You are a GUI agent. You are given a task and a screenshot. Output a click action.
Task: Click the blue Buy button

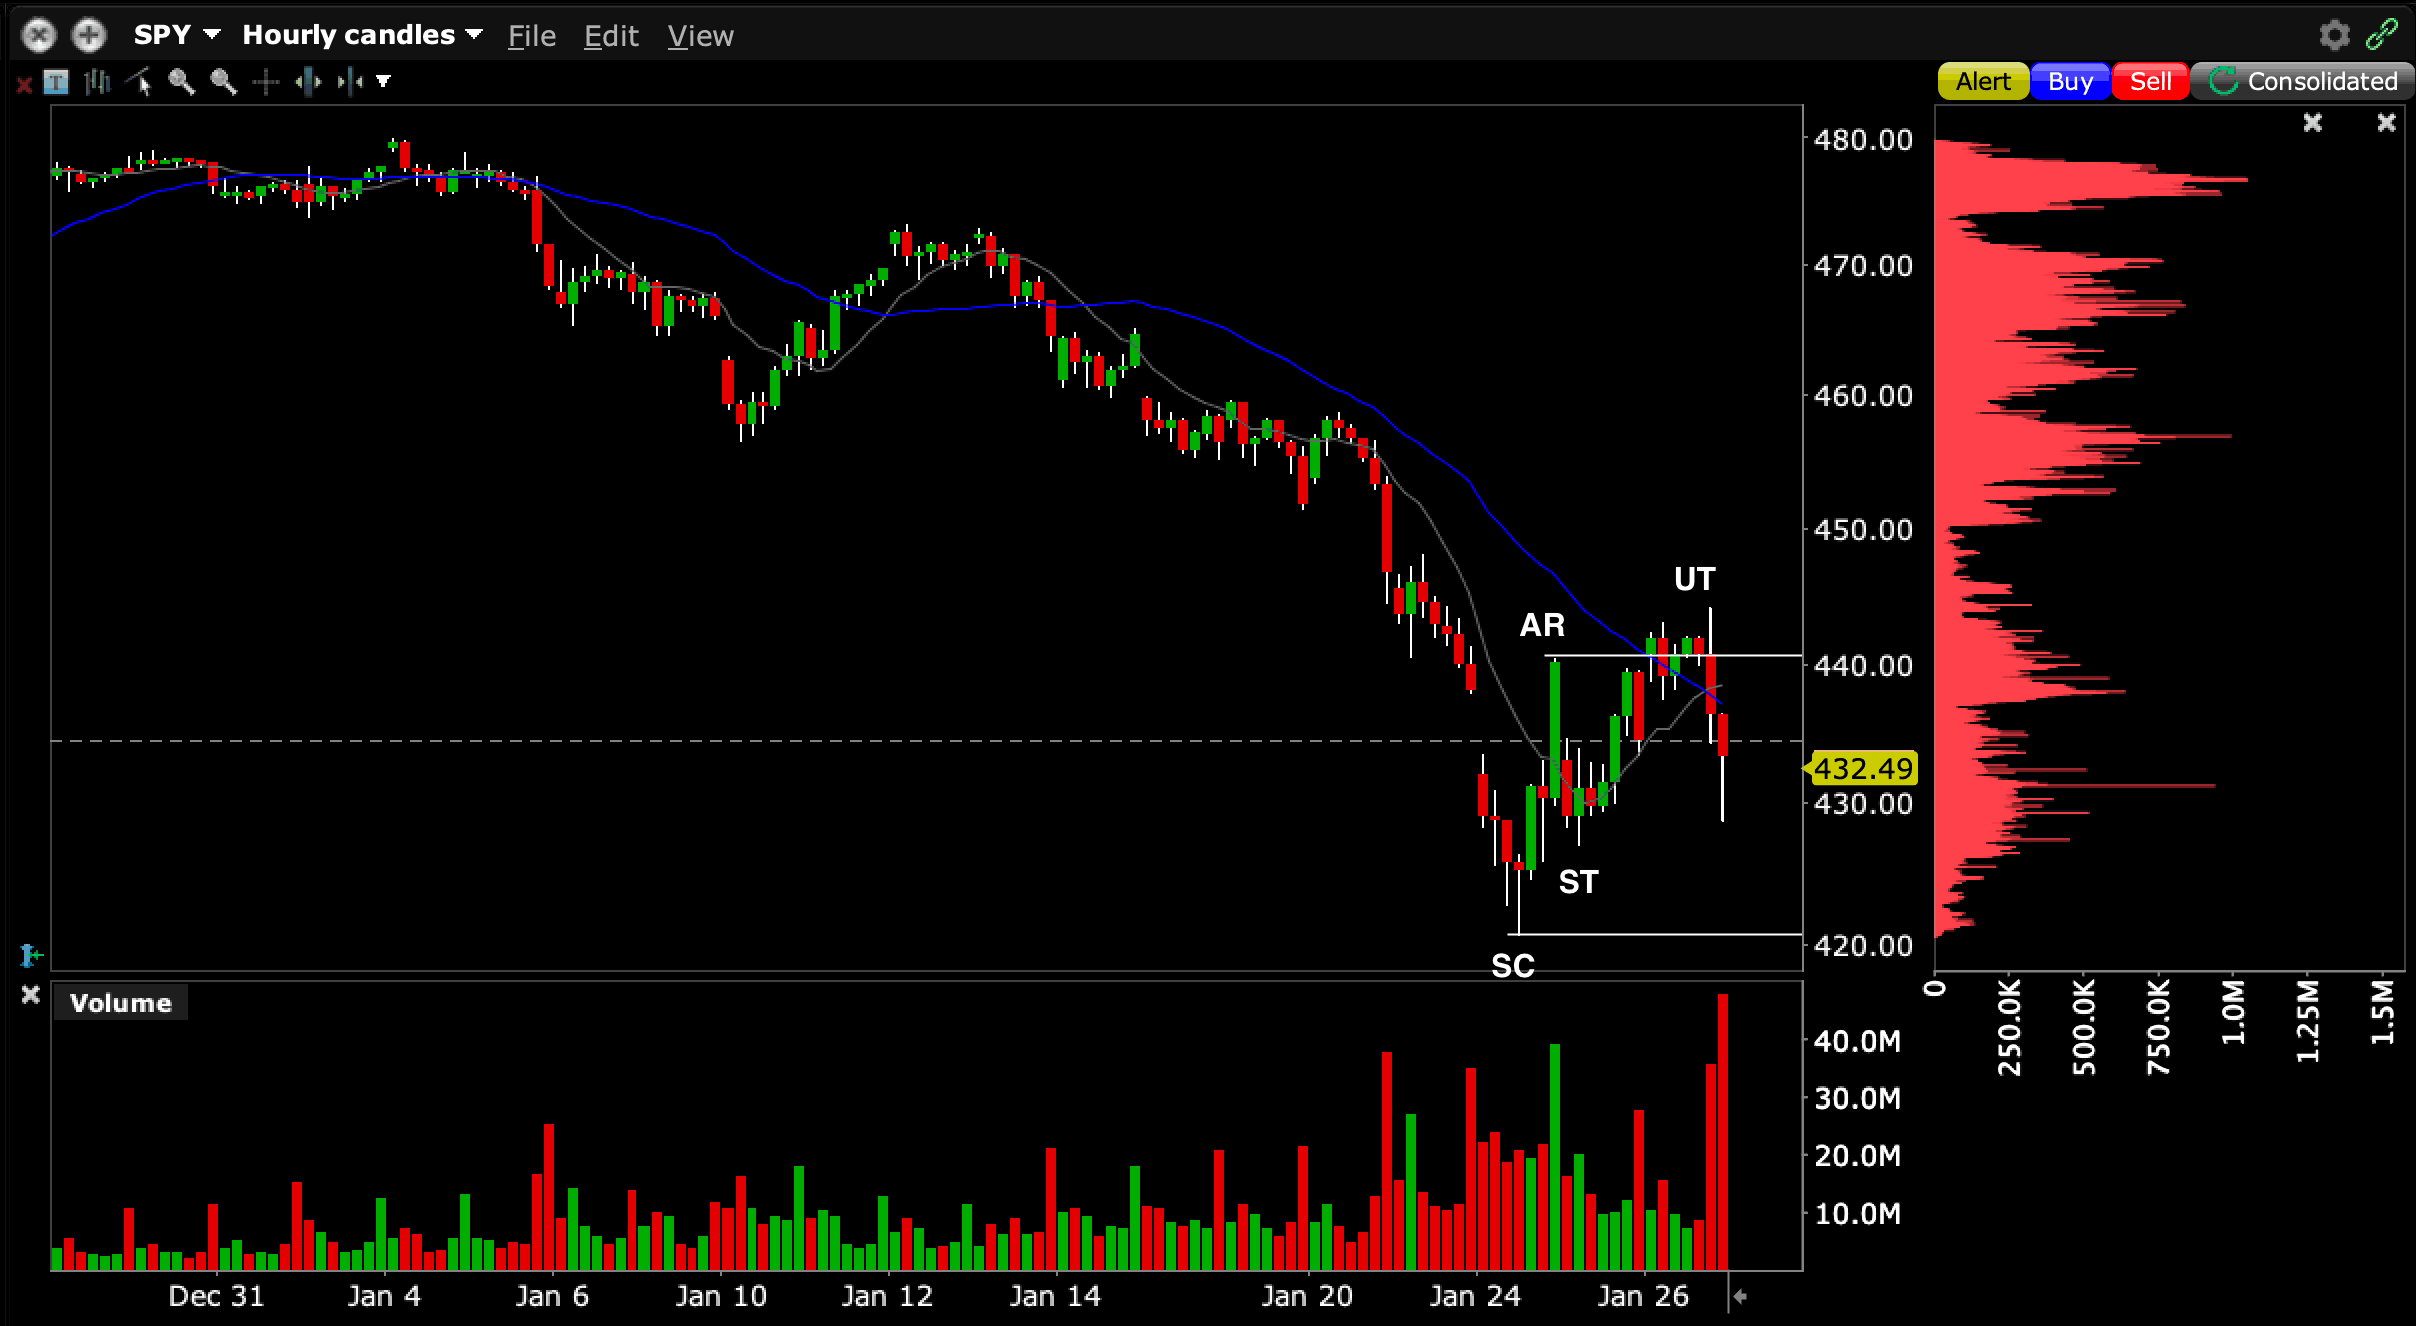pos(2070,82)
